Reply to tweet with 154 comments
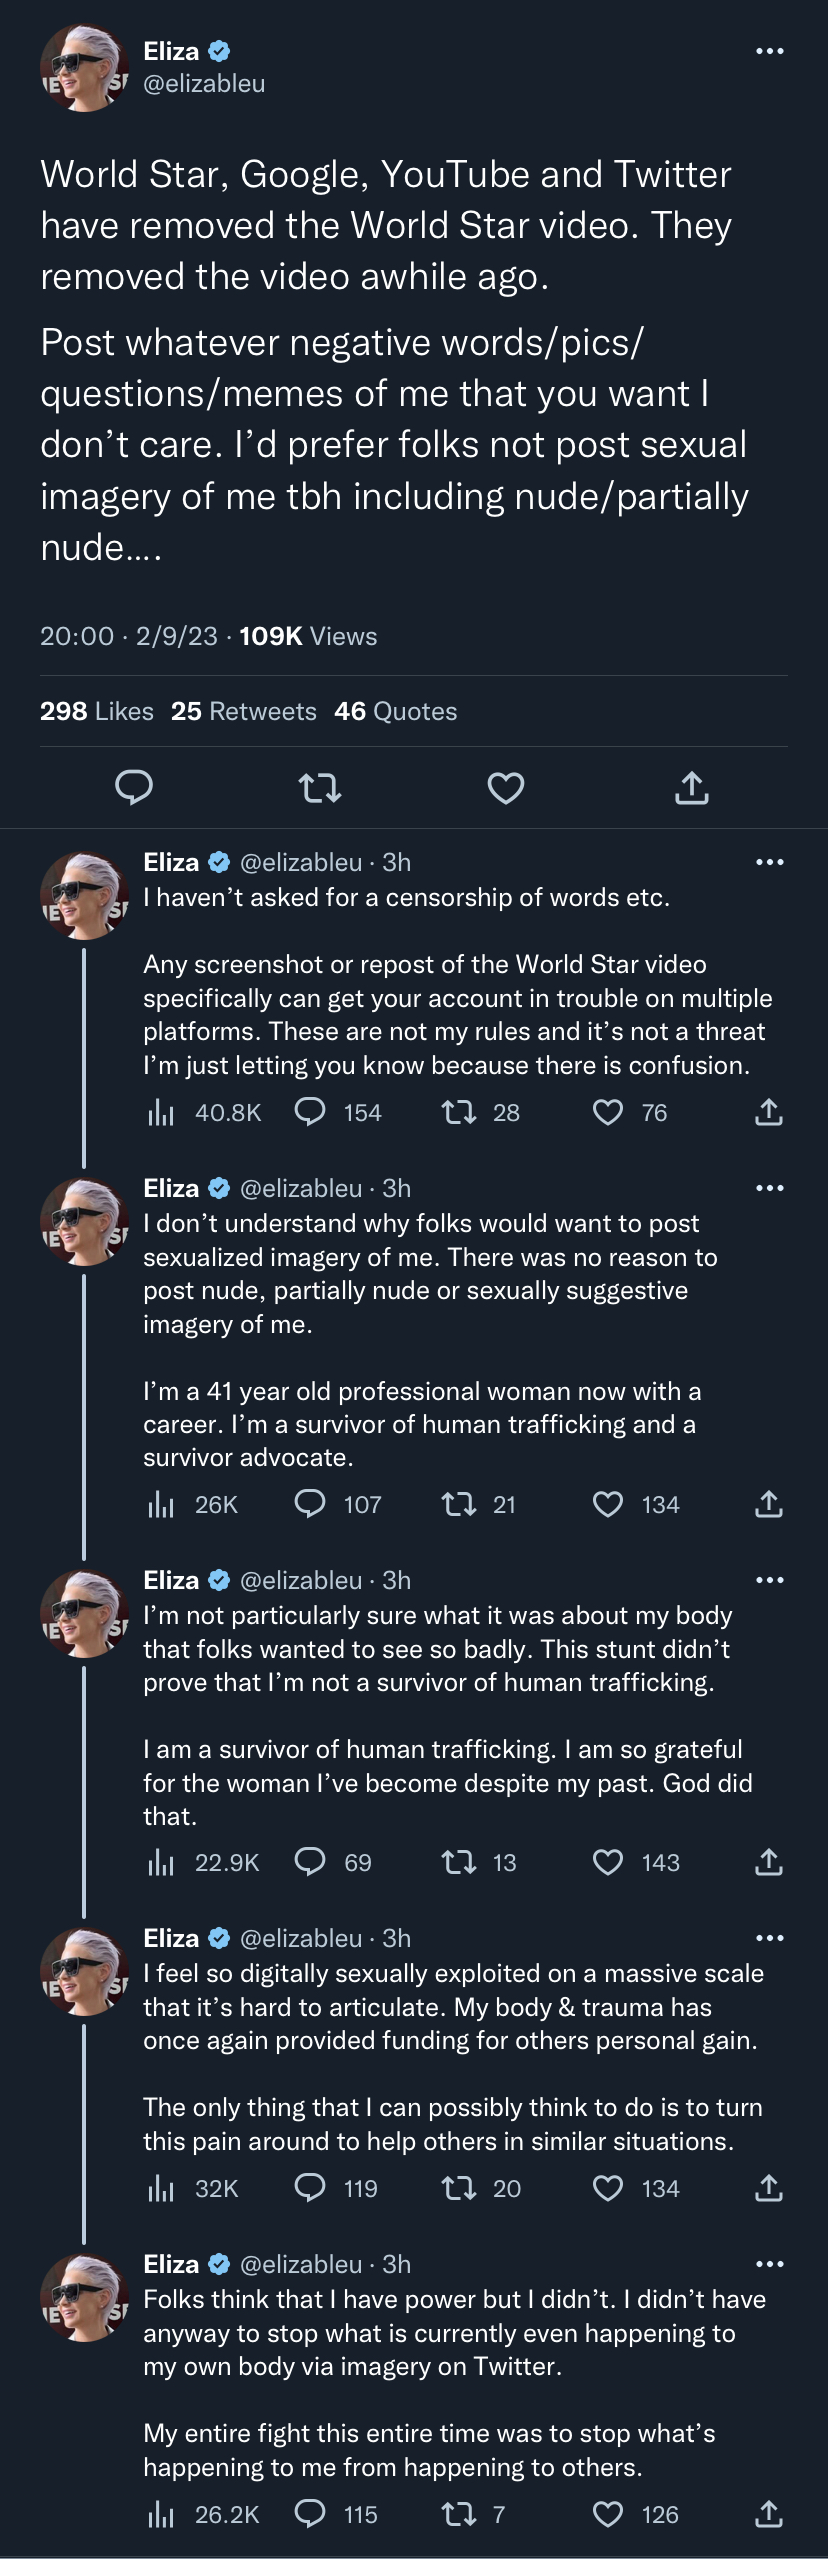The image size is (828, 2559). [338, 1112]
